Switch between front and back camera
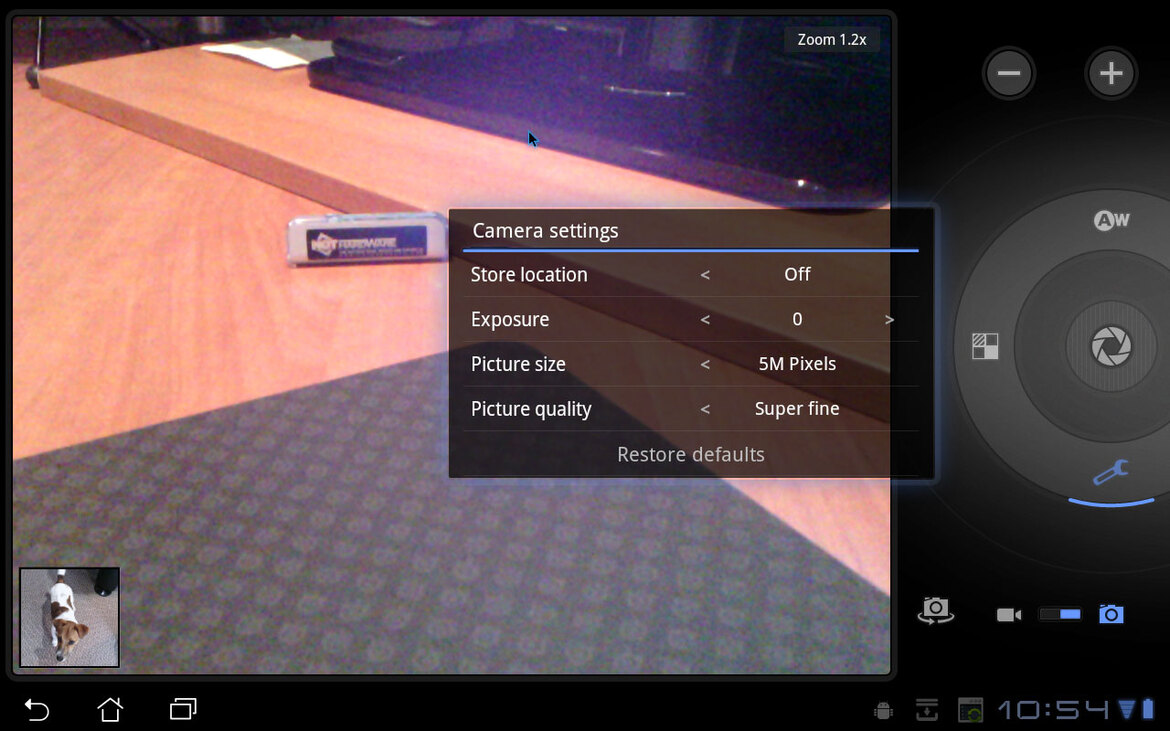Viewport: 1170px width, 731px height. 935,610
